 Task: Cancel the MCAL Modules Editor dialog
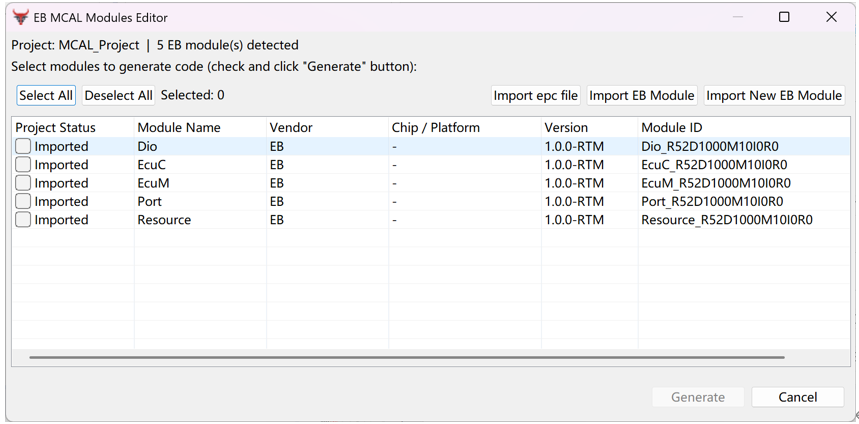pos(798,397)
